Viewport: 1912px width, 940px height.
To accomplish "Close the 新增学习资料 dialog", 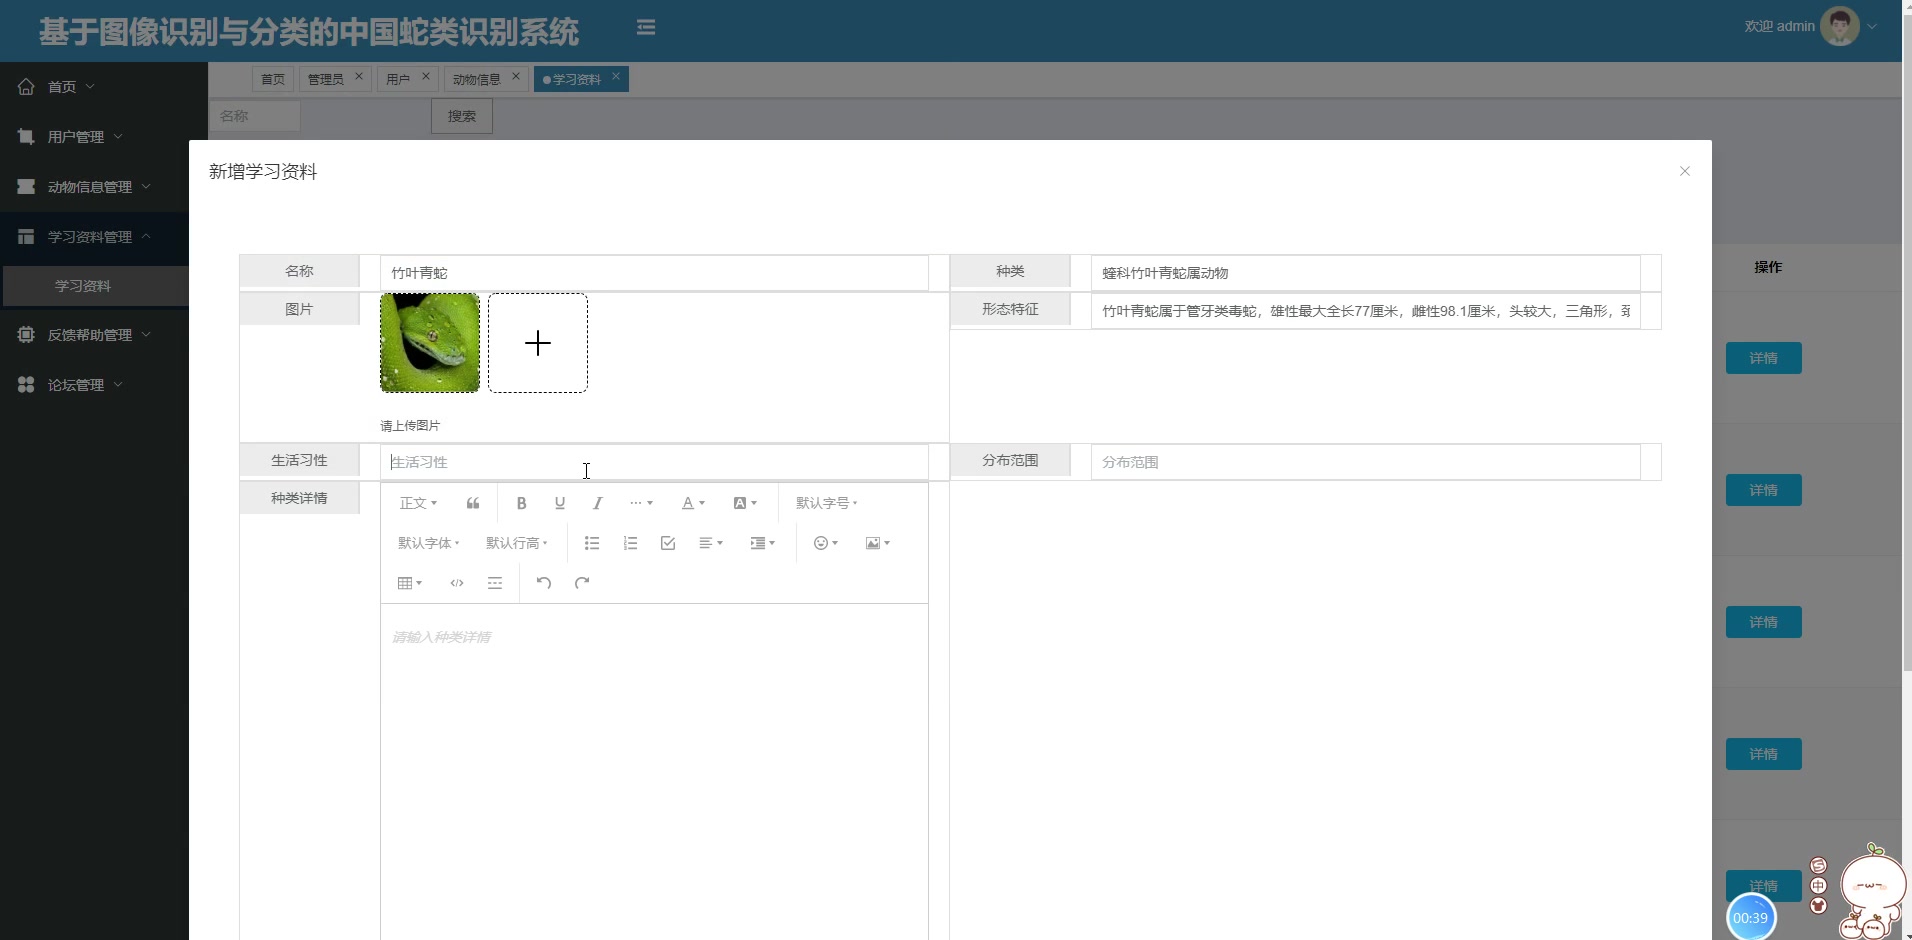I will click(1685, 171).
